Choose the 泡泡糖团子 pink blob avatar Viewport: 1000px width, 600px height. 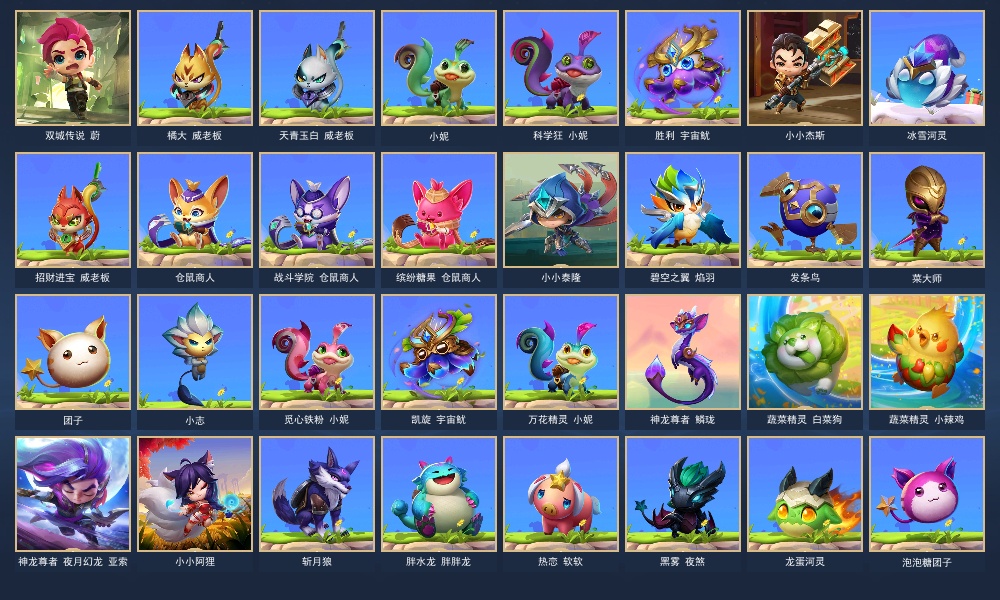tap(927, 494)
